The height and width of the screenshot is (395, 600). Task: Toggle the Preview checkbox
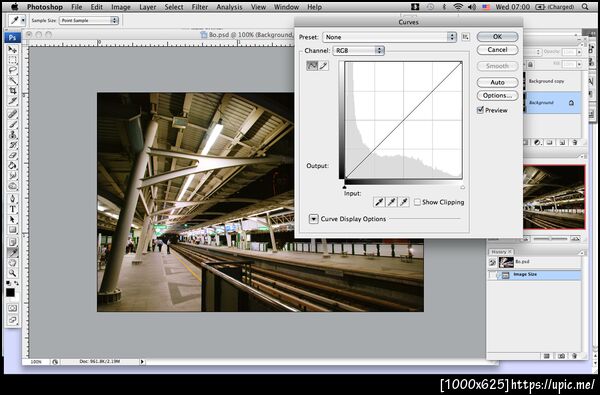pyautogui.click(x=480, y=110)
